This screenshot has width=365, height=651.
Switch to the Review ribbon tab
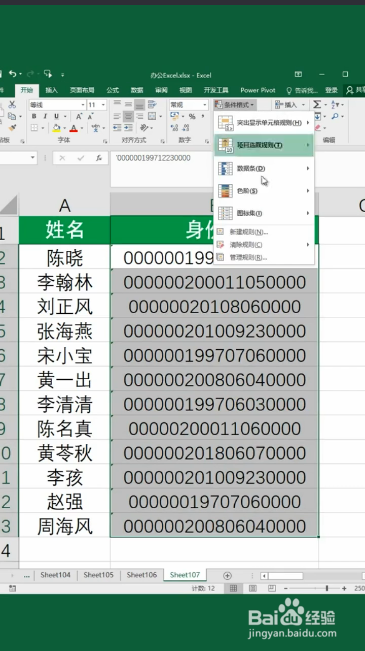(161, 90)
